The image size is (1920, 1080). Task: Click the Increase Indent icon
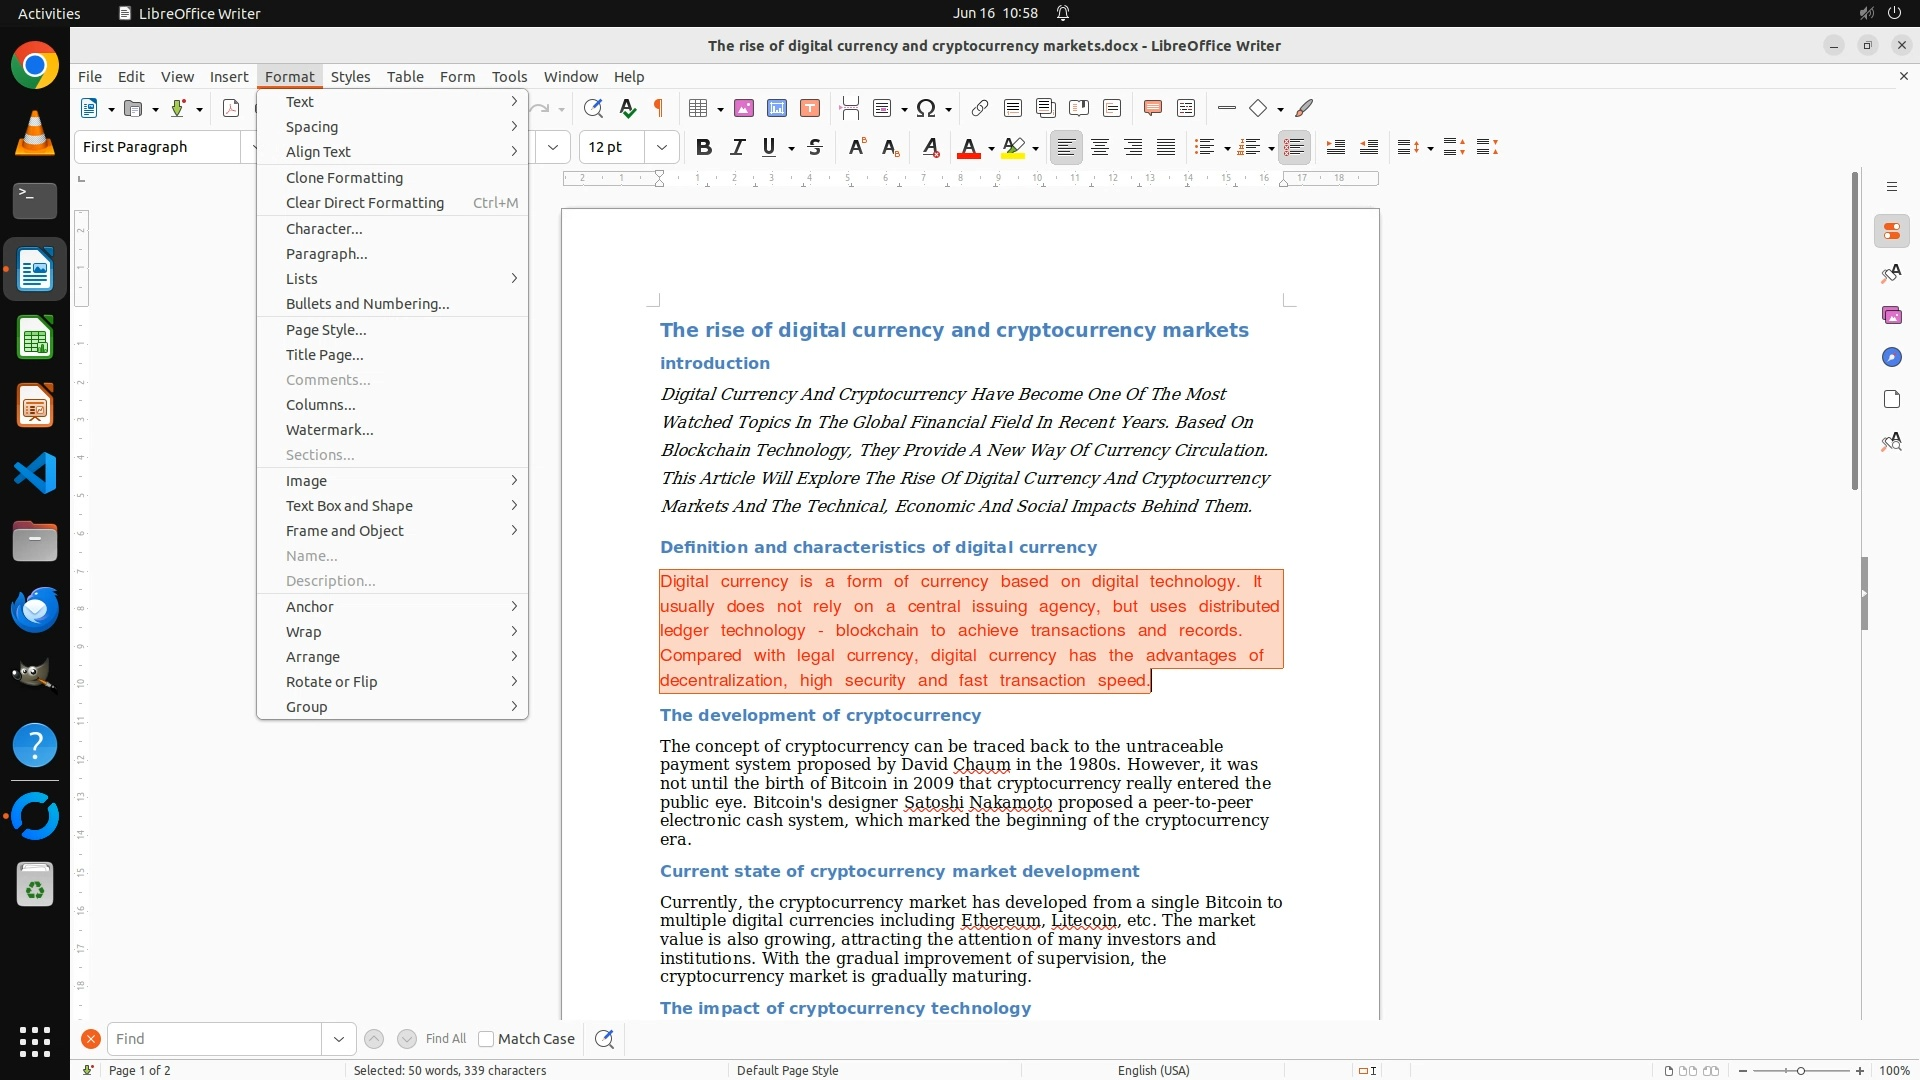click(1335, 147)
